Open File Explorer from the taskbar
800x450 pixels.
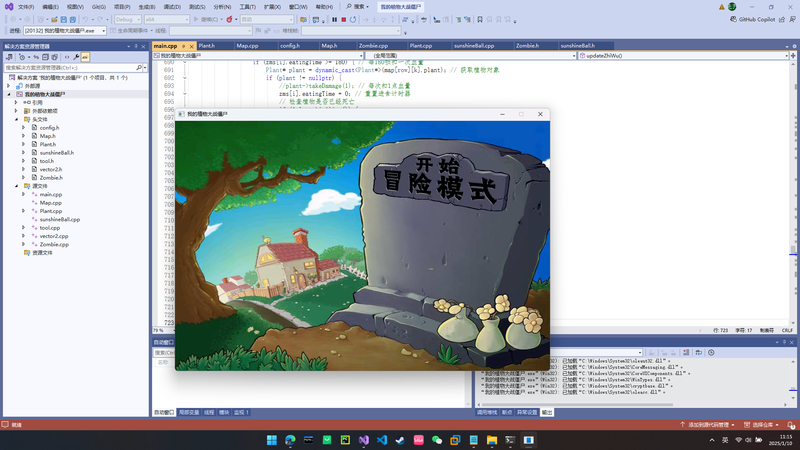click(492, 440)
